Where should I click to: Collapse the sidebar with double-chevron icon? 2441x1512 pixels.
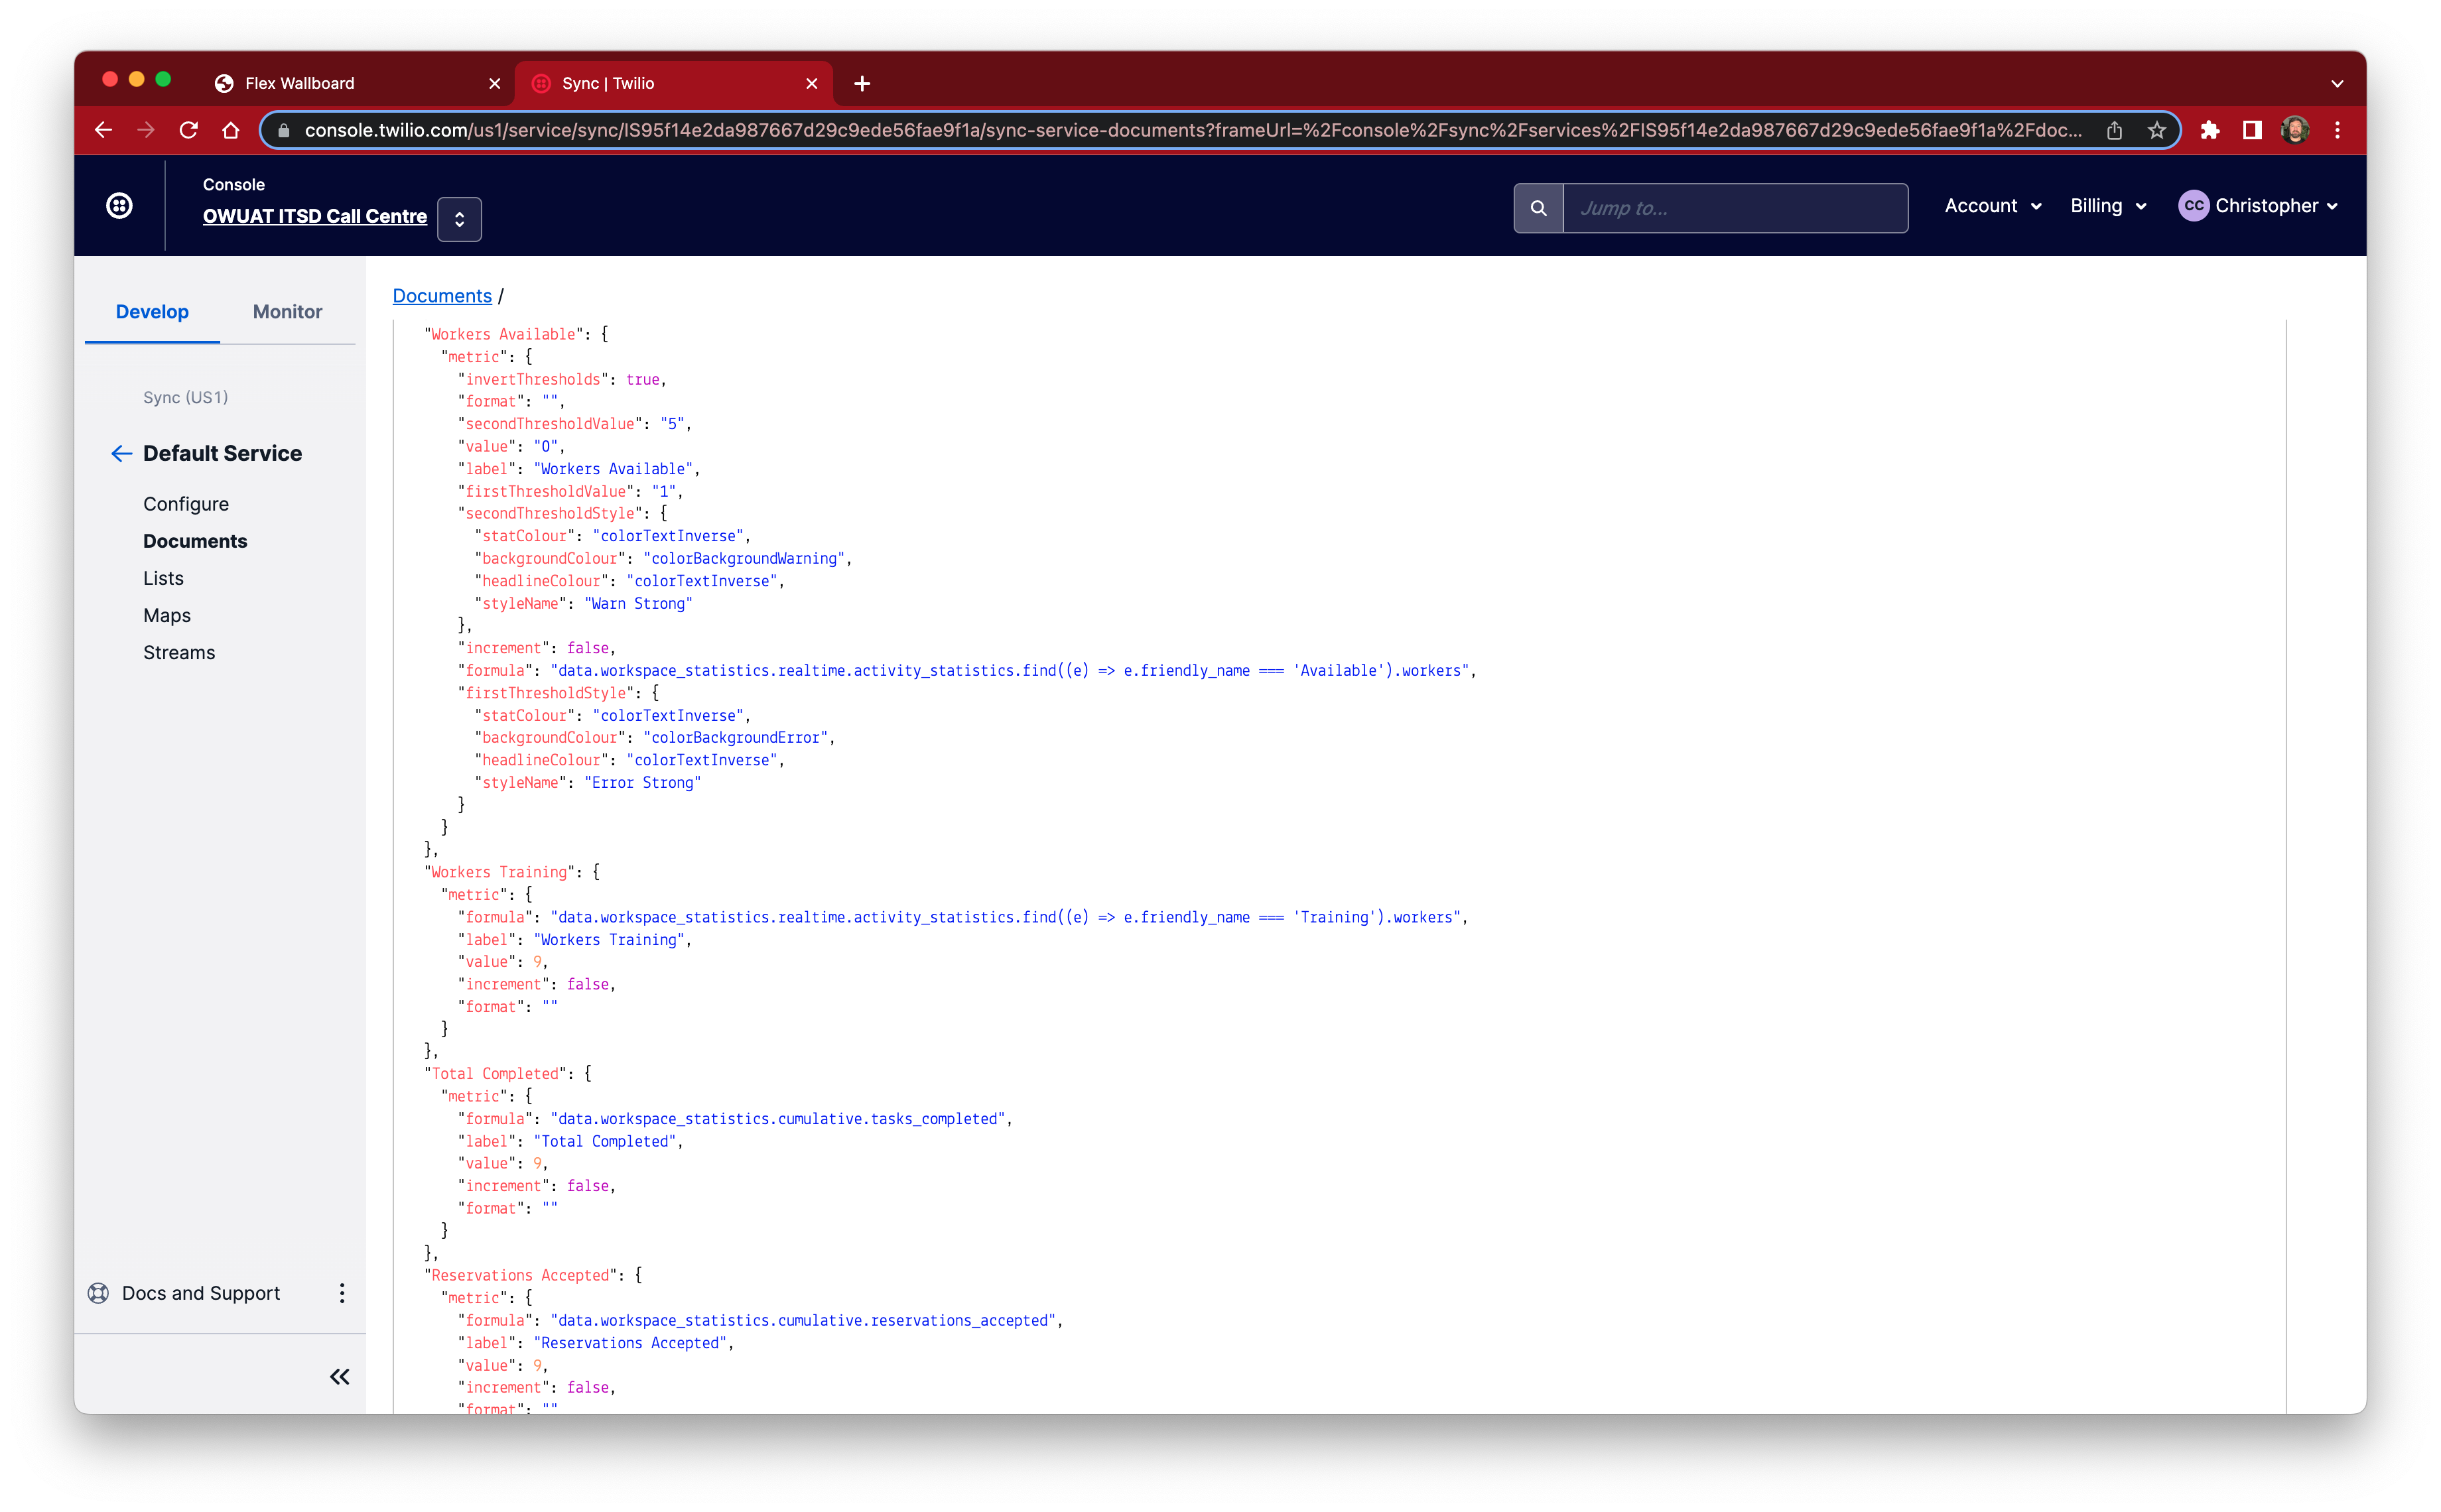pyautogui.click(x=340, y=1377)
